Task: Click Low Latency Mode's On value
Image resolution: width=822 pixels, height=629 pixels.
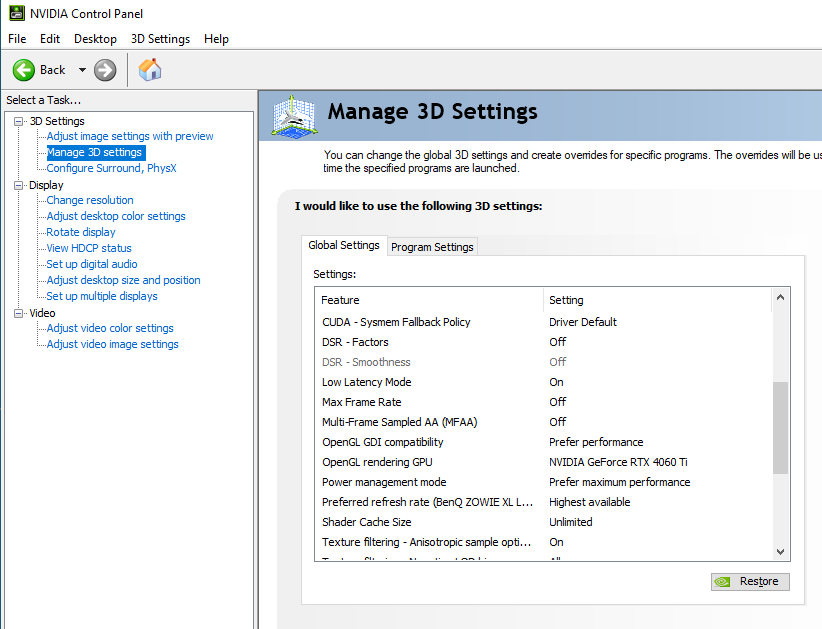Action: point(556,382)
